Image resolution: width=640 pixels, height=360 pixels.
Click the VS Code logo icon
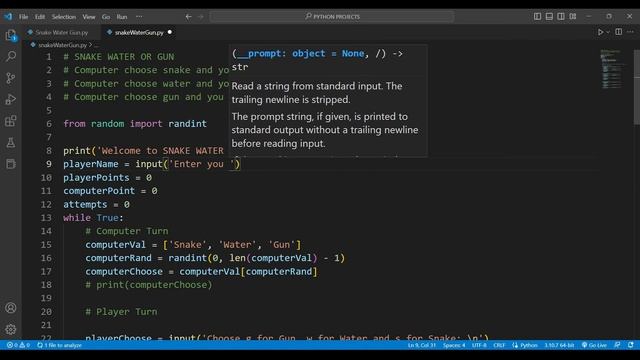[8, 17]
